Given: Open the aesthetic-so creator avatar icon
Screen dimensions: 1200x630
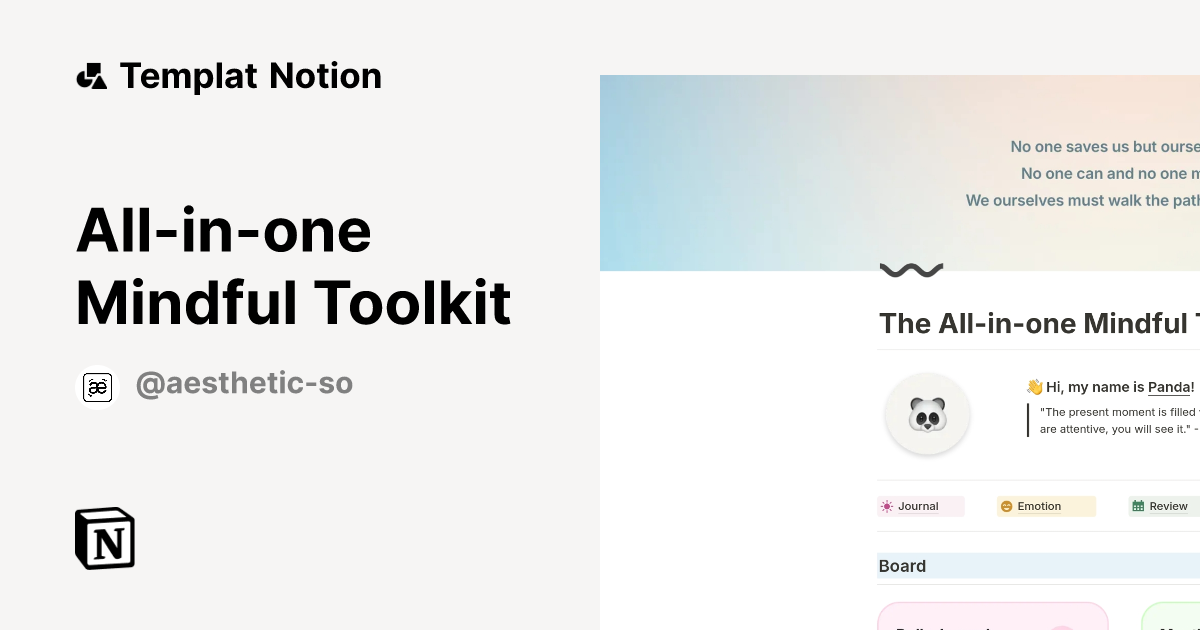Looking at the screenshot, I should click(98, 387).
